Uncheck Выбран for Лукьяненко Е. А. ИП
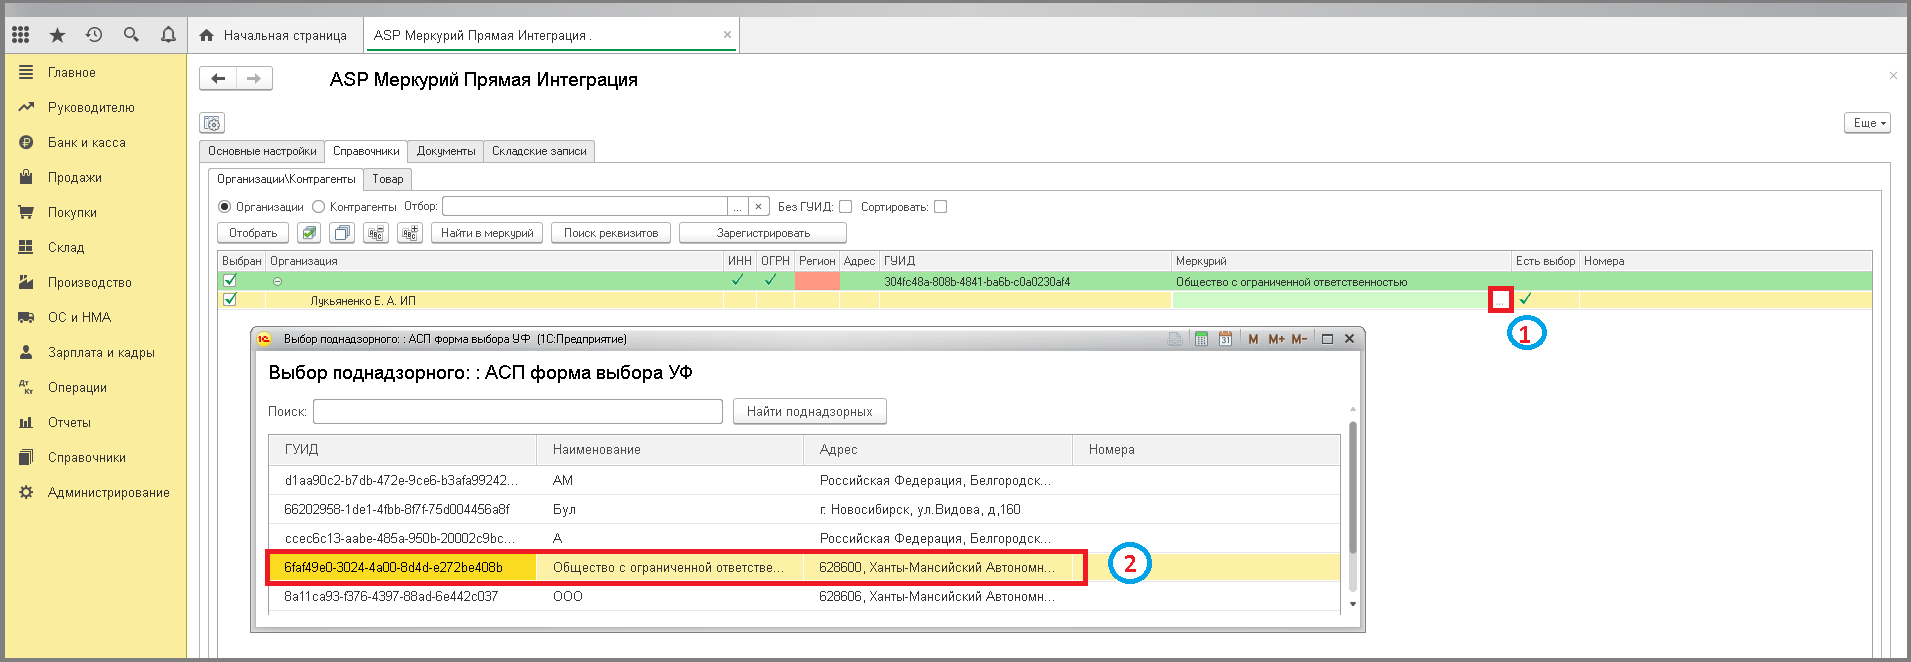 click(230, 299)
